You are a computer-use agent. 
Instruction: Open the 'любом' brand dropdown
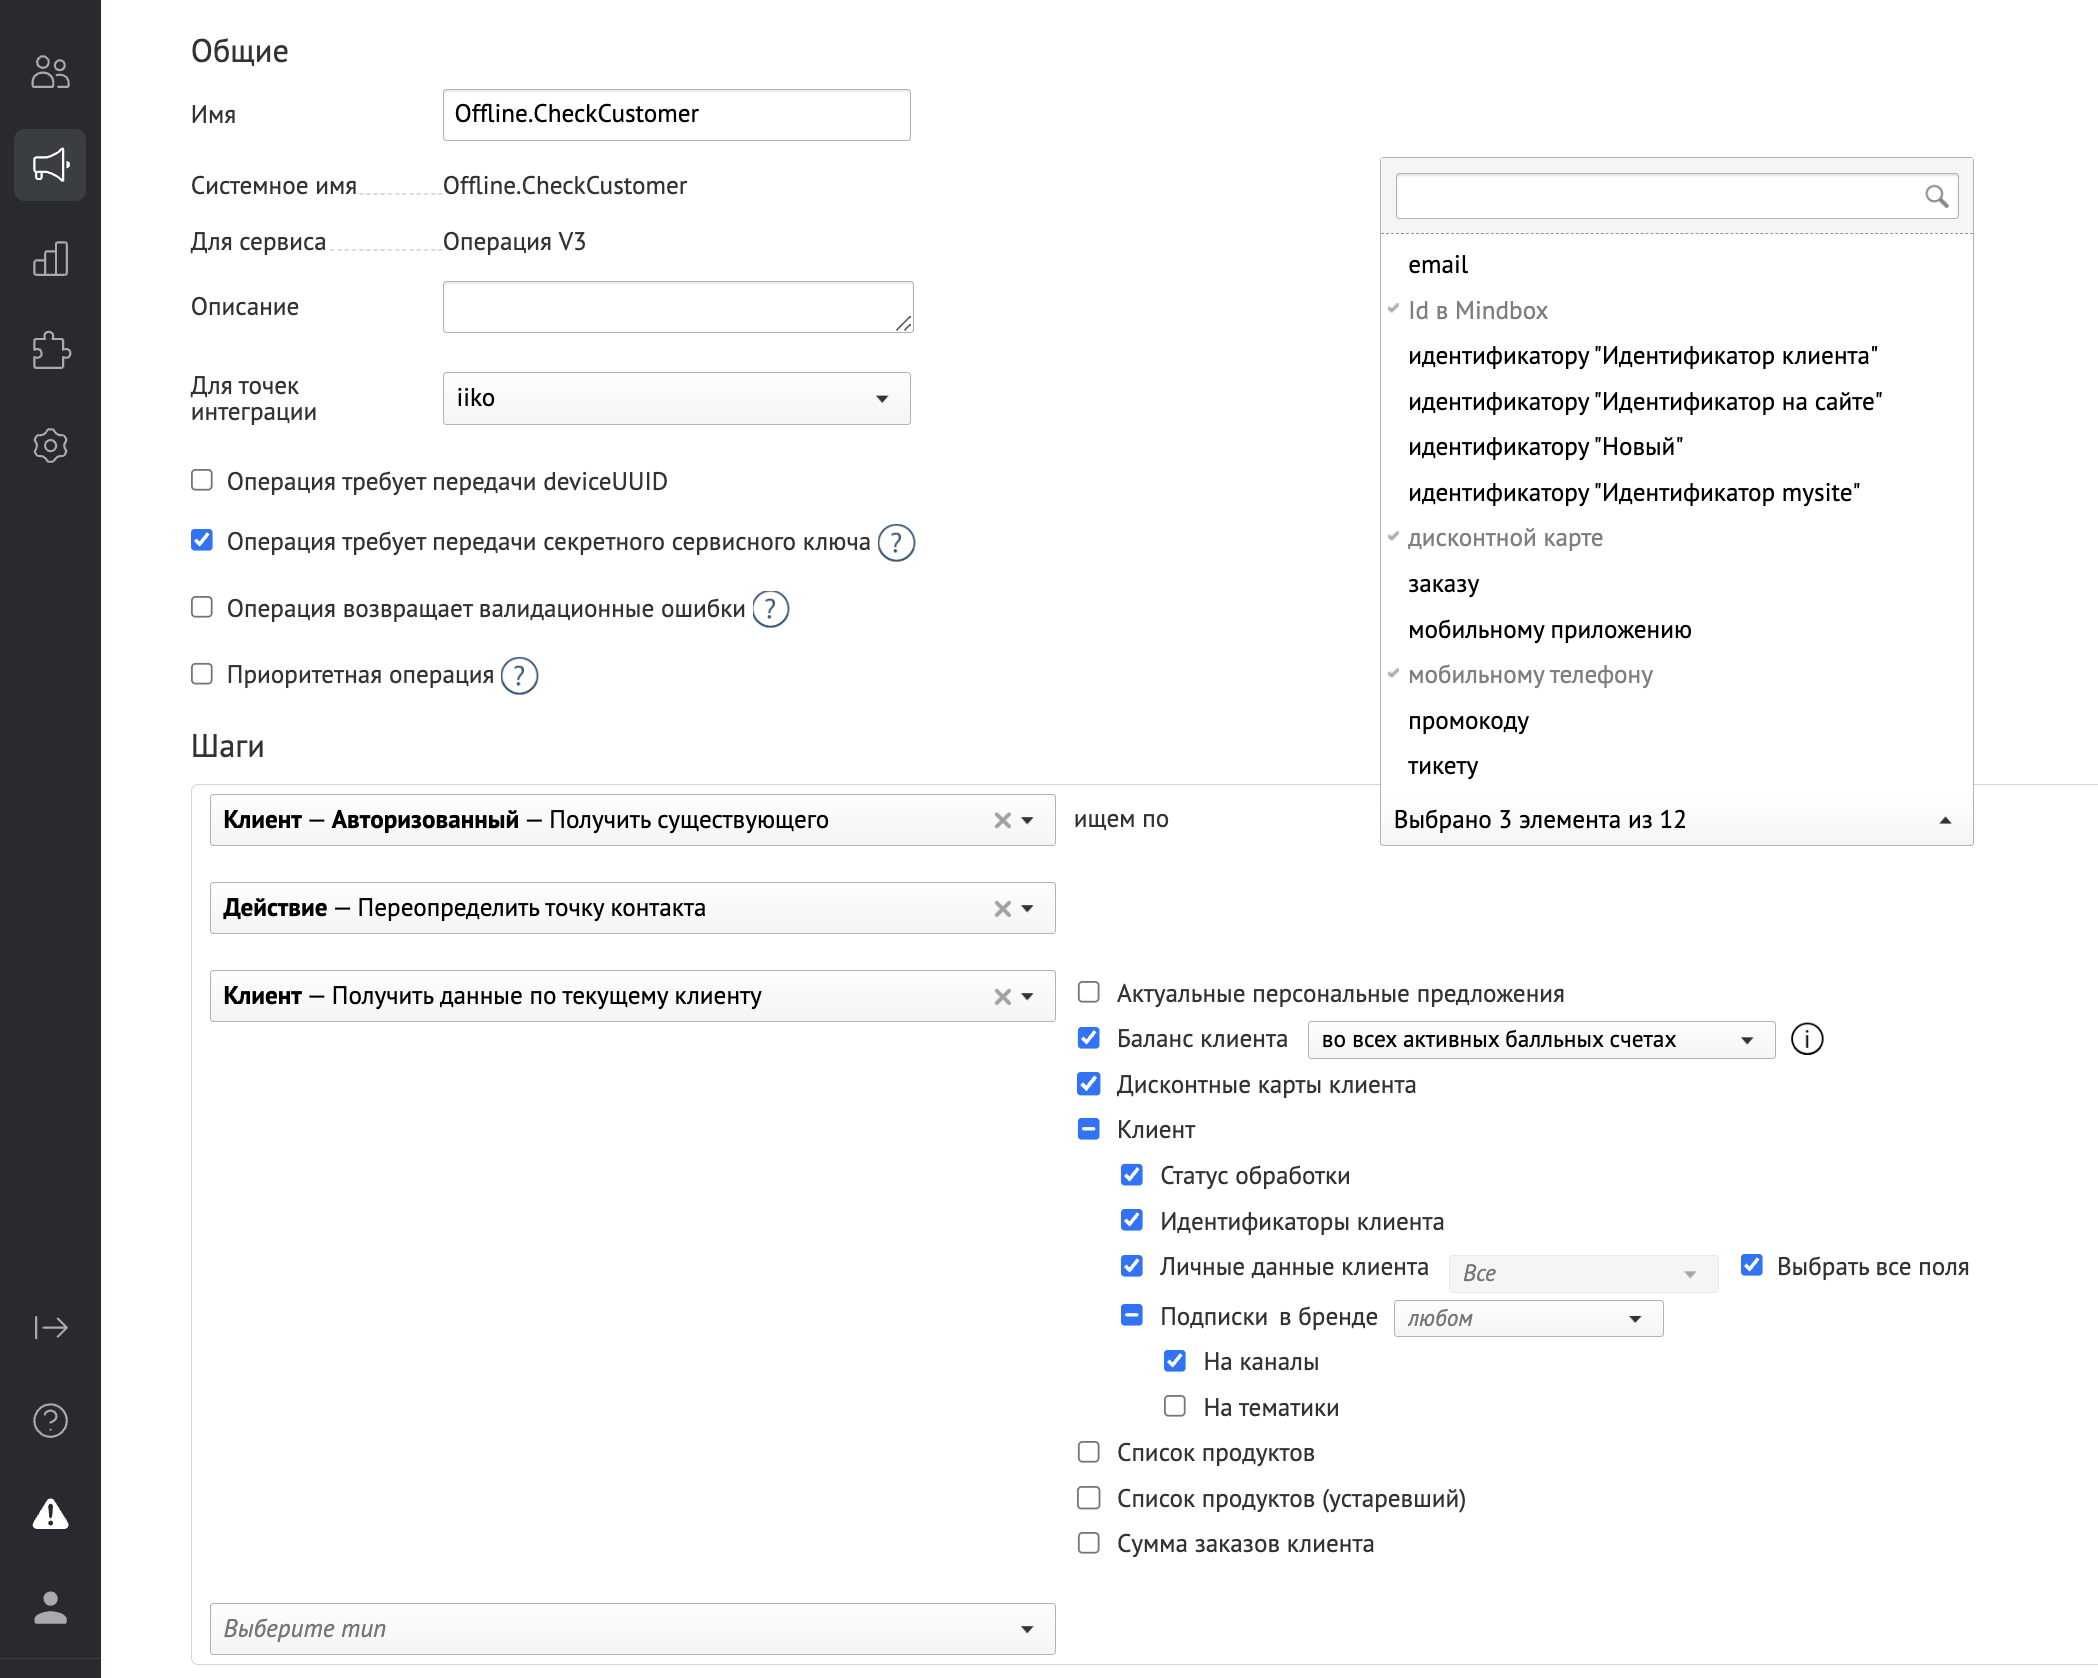click(1528, 1318)
